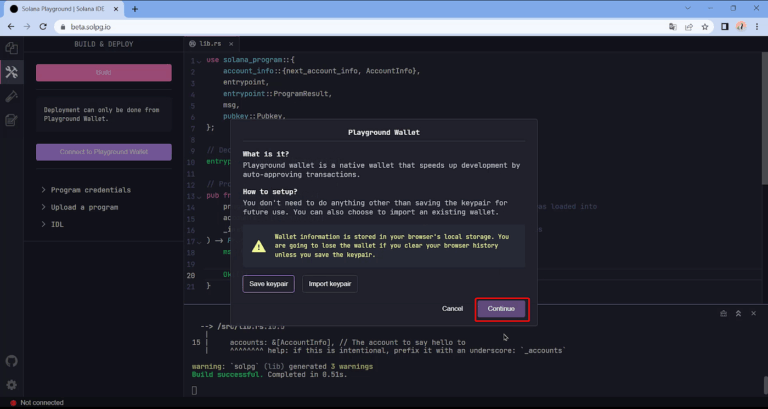Click the editor vertical scrollbar

click(x=765, y=119)
